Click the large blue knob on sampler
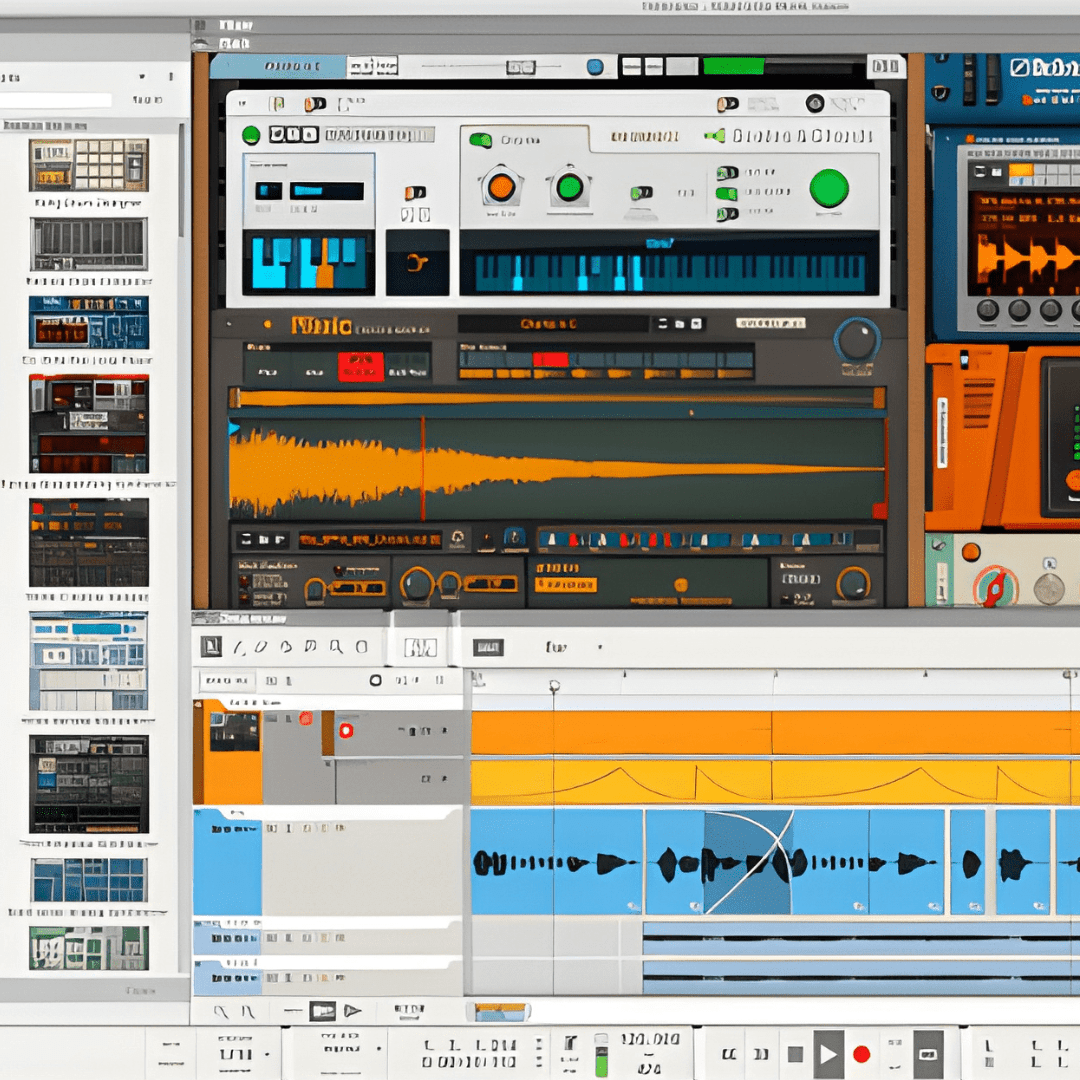Screen dimensions: 1080x1080 click(x=857, y=339)
